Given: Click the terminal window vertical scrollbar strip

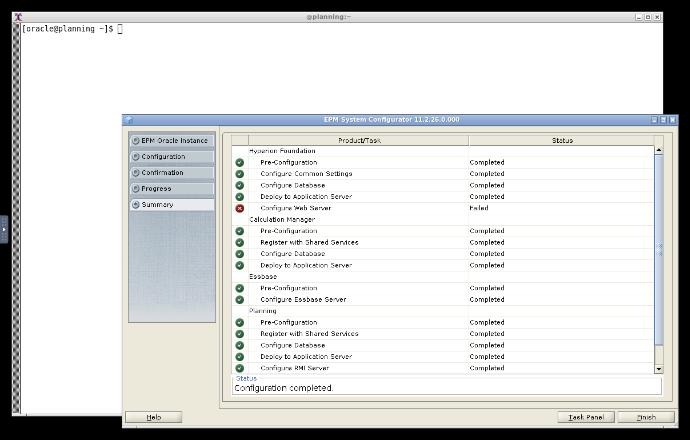Looking at the screenshot, I should [x=16, y=218].
